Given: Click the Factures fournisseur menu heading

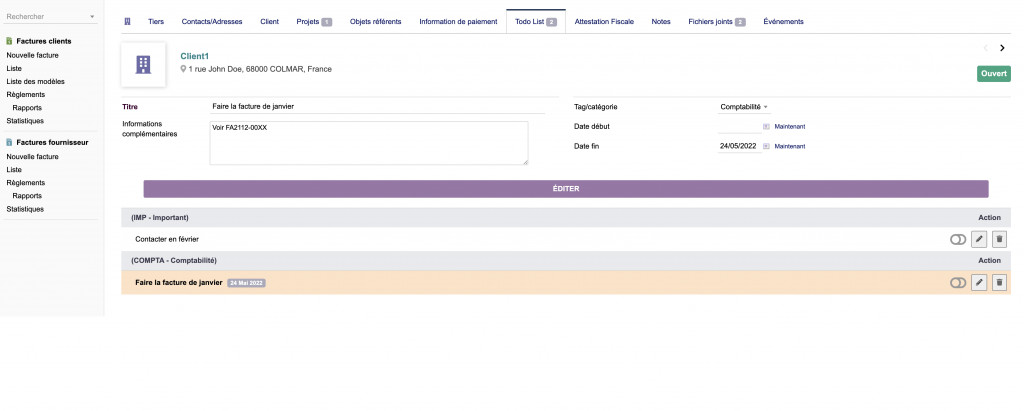Looking at the screenshot, I should point(52,142).
